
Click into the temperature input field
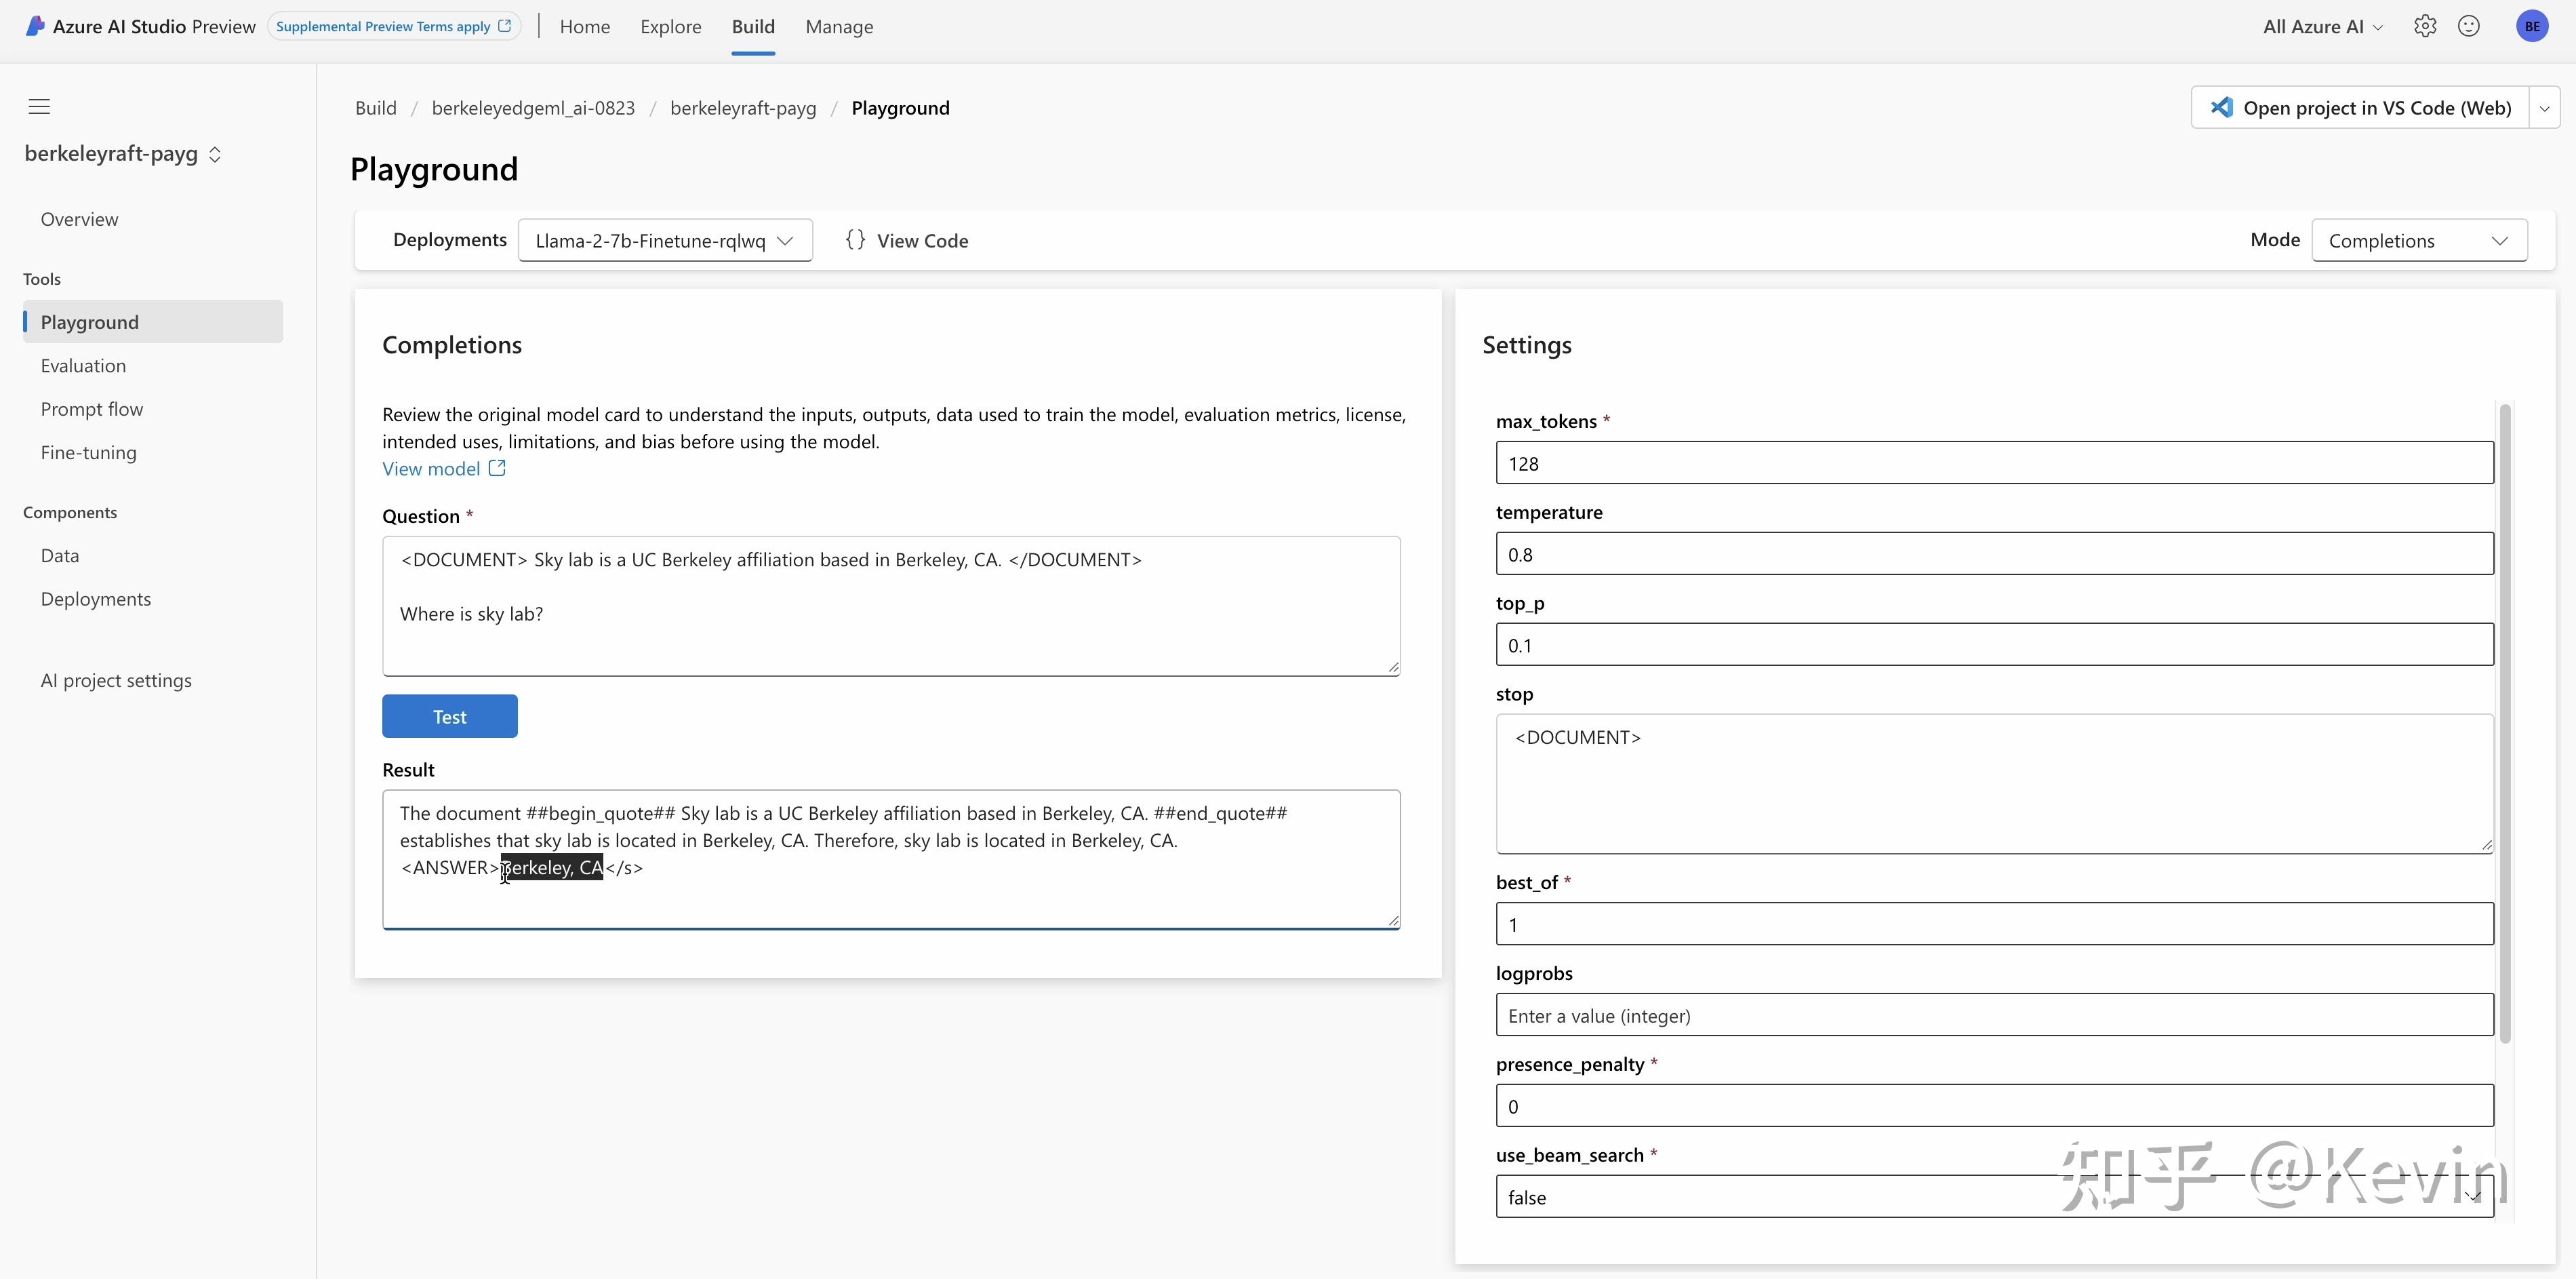(x=1994, y=554)
